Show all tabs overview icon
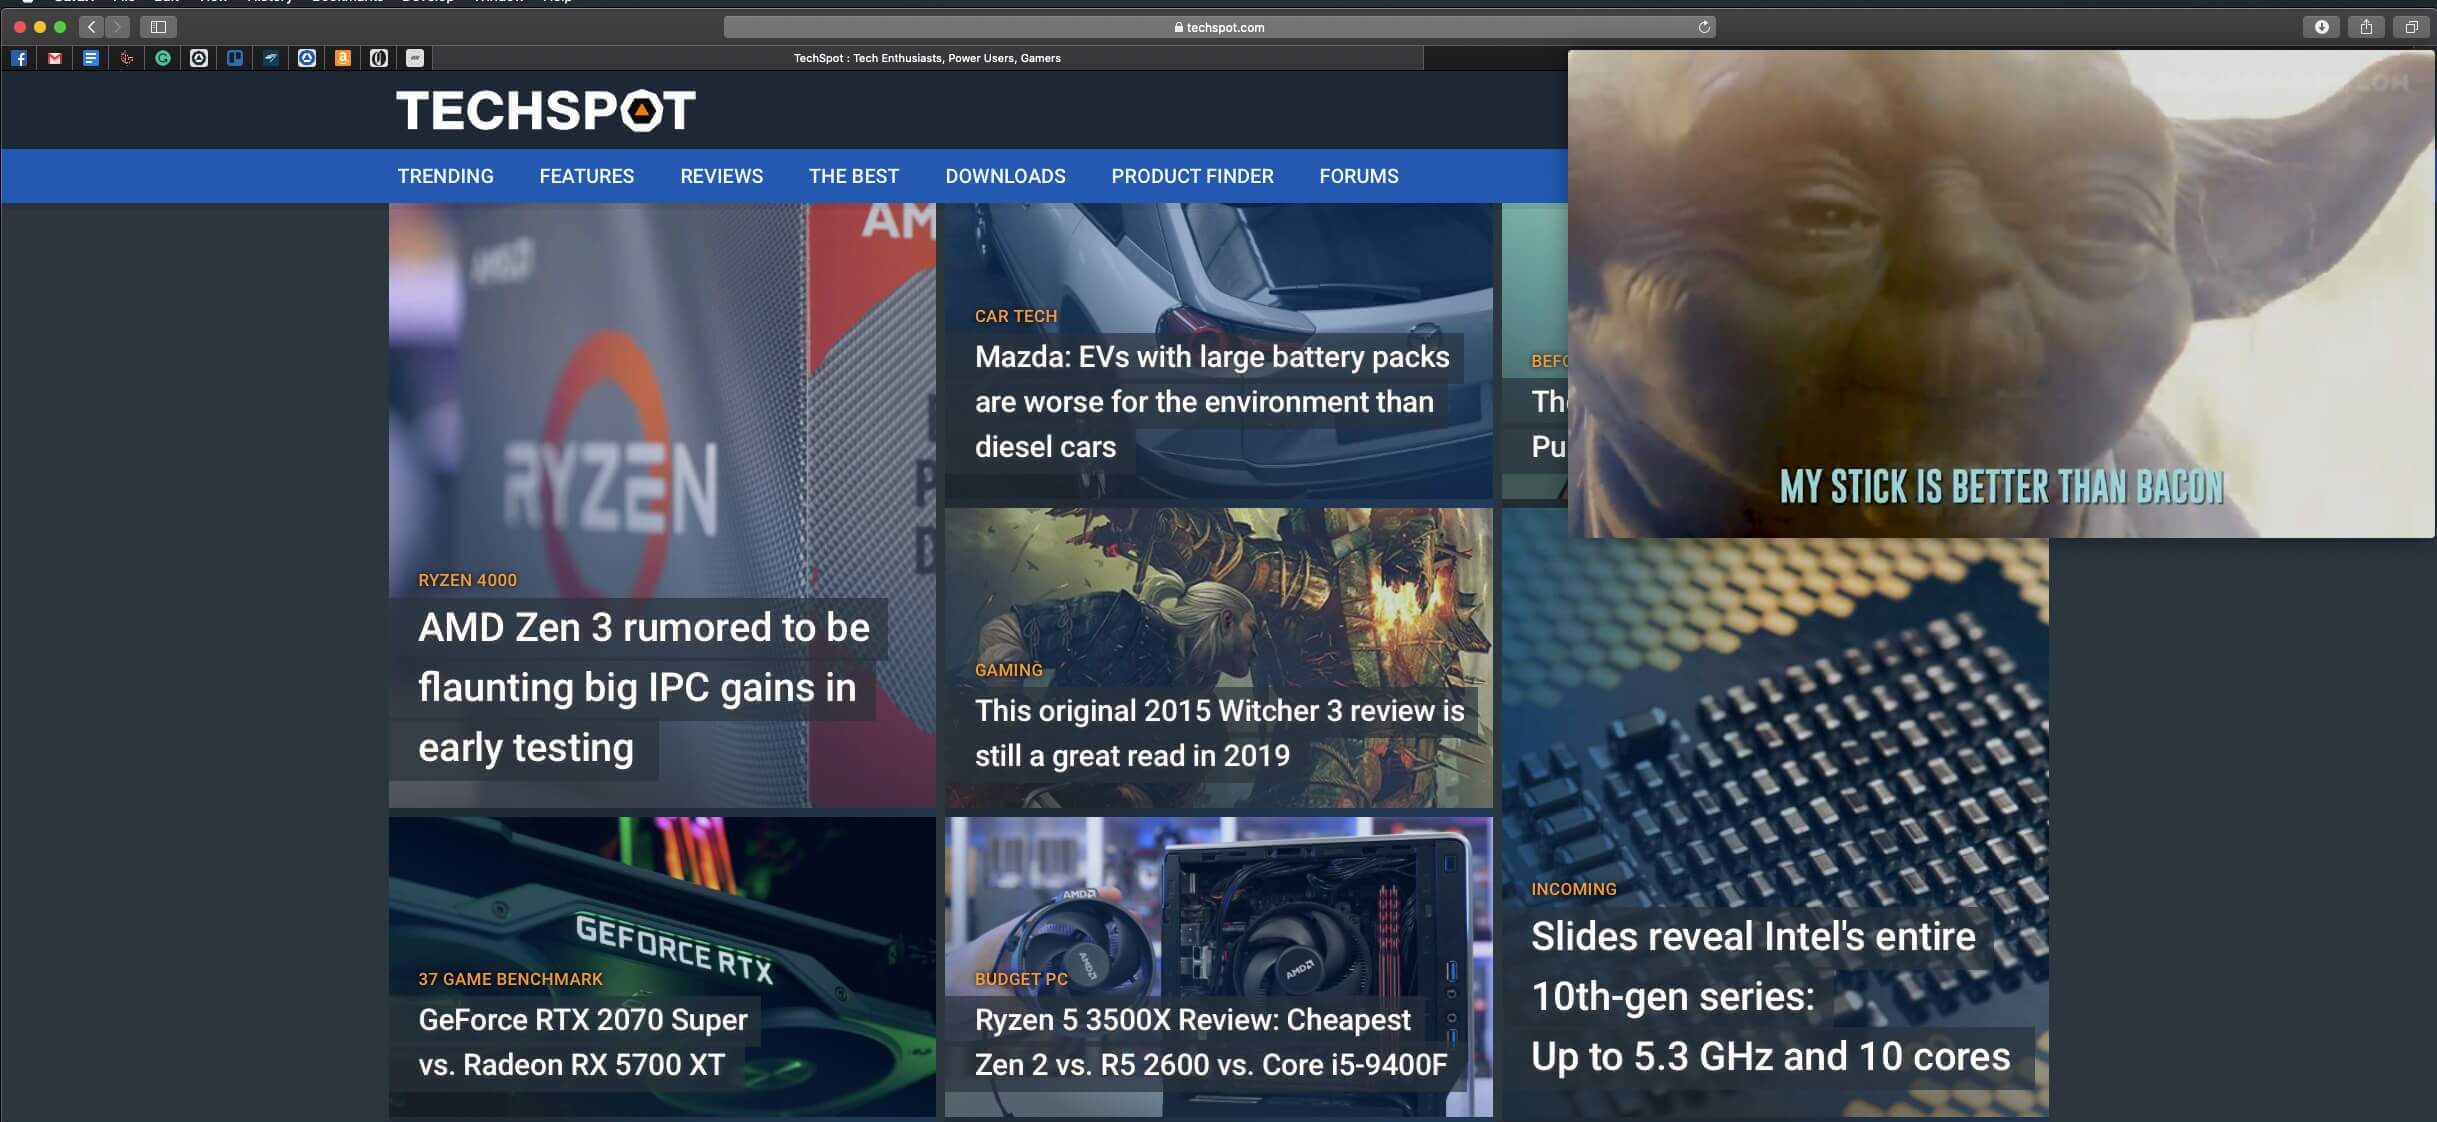Image resolution: width=2437 pixels, height=1122 pixels. [x=2411, y=27]
